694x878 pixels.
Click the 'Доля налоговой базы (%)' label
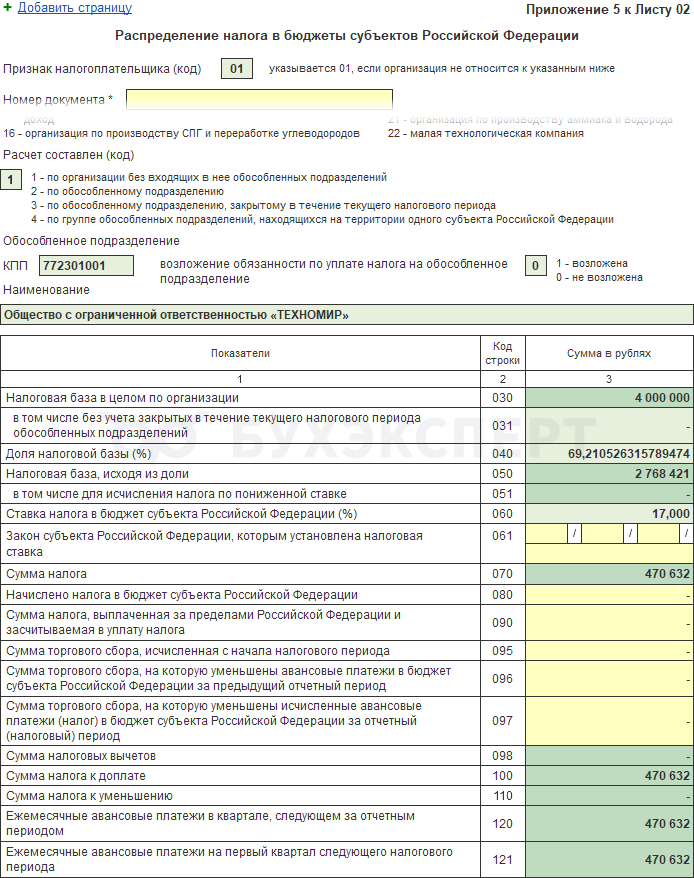point(78,454)
